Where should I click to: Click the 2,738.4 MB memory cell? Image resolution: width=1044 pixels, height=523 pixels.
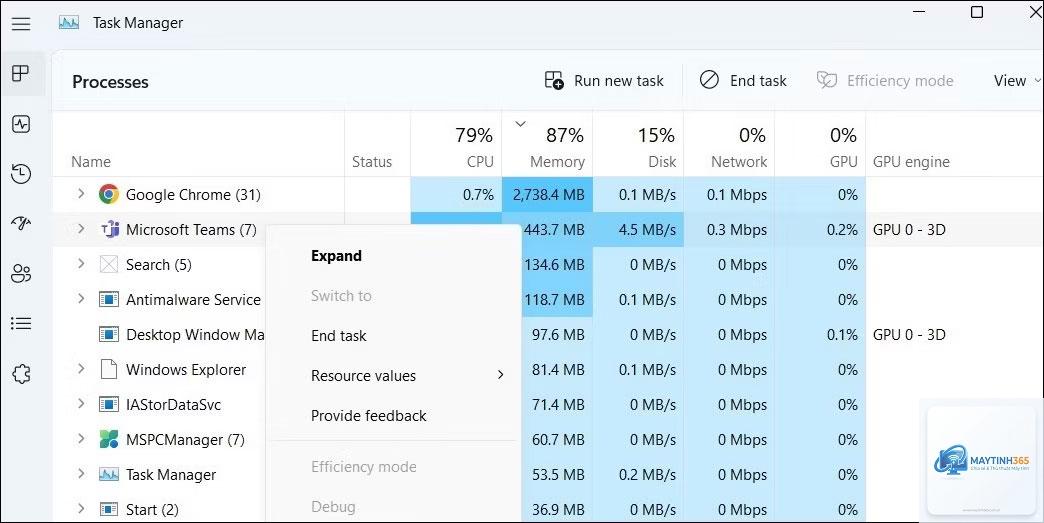pyautogui.click(x=547, y=194)
